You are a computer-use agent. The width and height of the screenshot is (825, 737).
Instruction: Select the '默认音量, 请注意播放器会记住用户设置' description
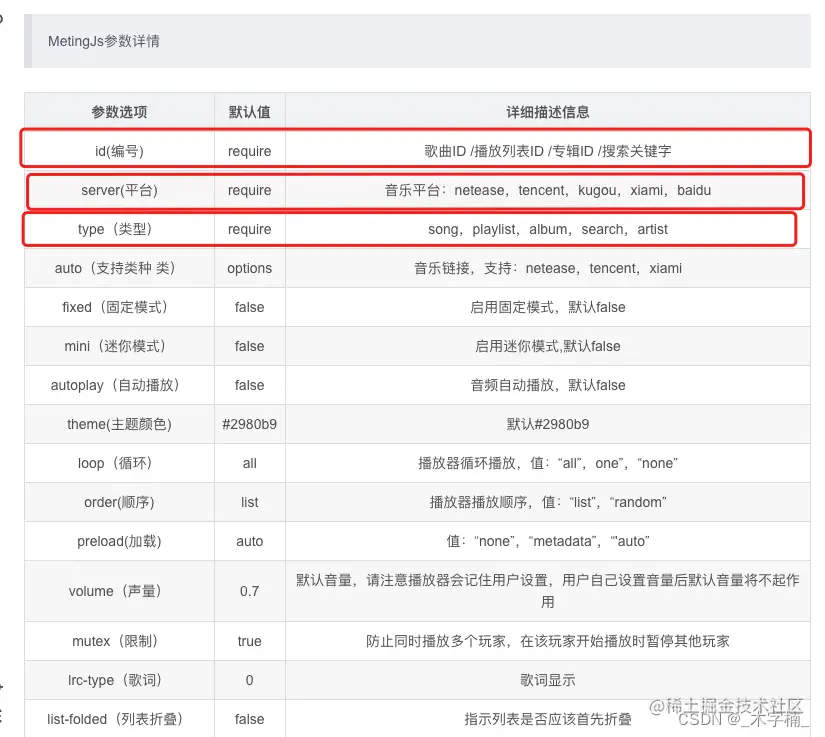pos(548,591)
